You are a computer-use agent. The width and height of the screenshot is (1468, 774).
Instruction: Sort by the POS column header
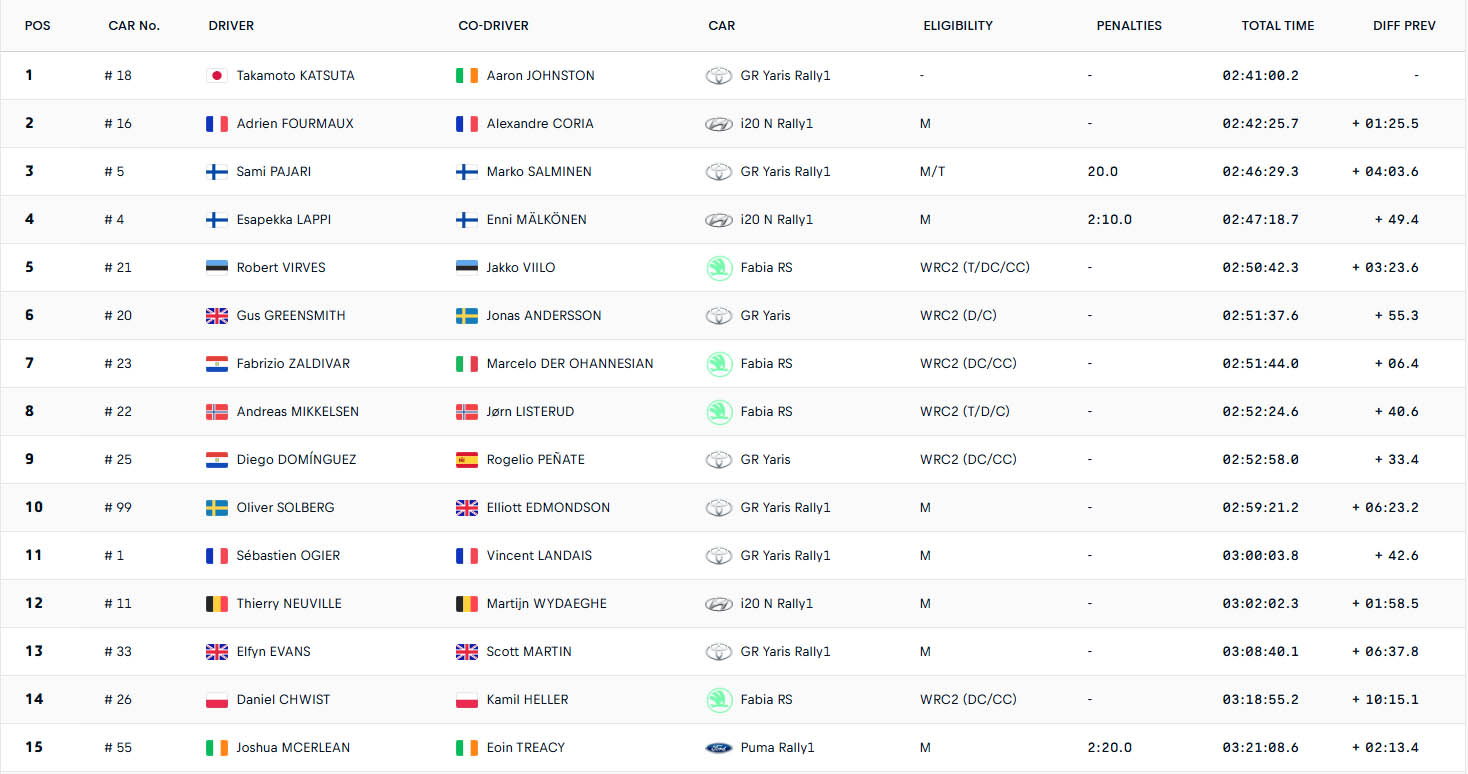[x=37, y=26]
